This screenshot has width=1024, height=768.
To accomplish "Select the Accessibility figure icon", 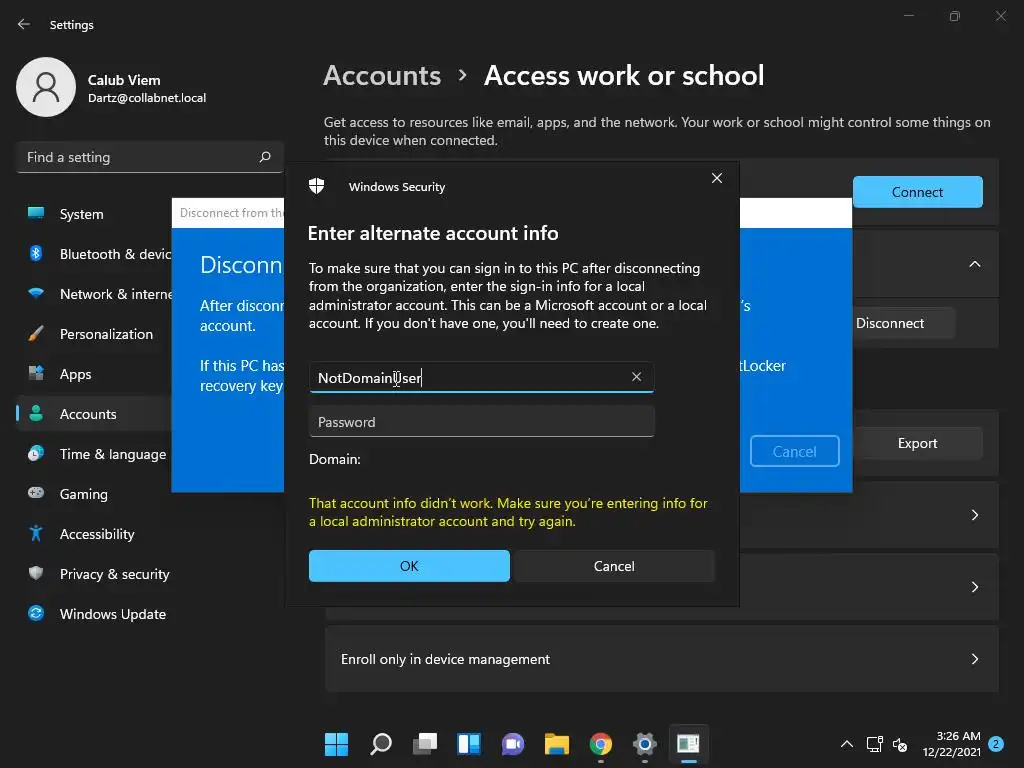I will click(x=36, y=534).
